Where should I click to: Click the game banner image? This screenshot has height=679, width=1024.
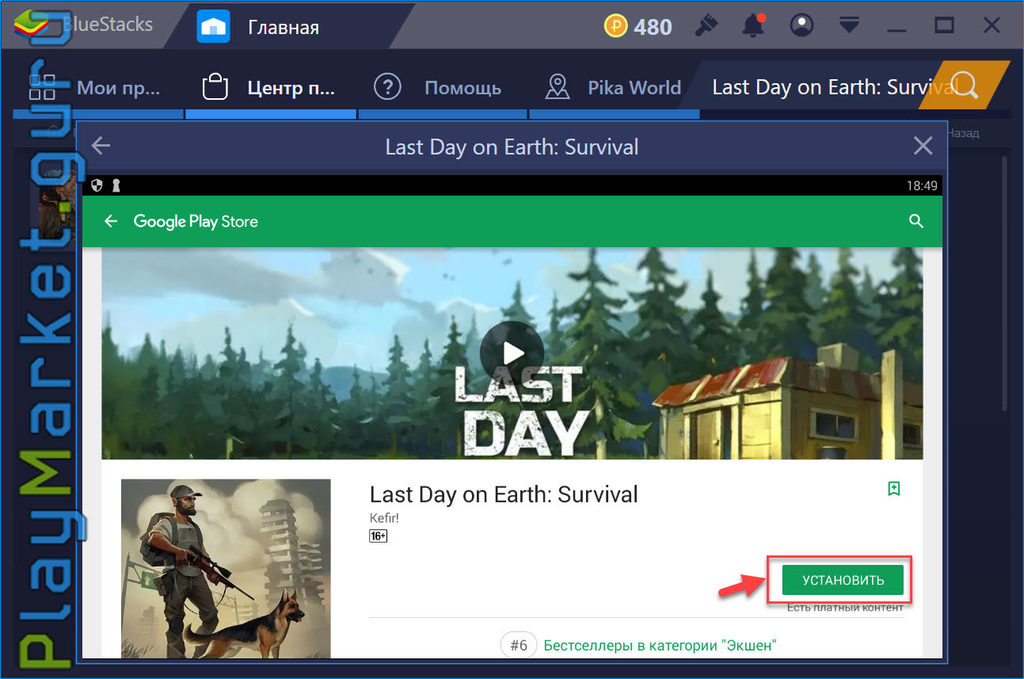click(512, 353)
